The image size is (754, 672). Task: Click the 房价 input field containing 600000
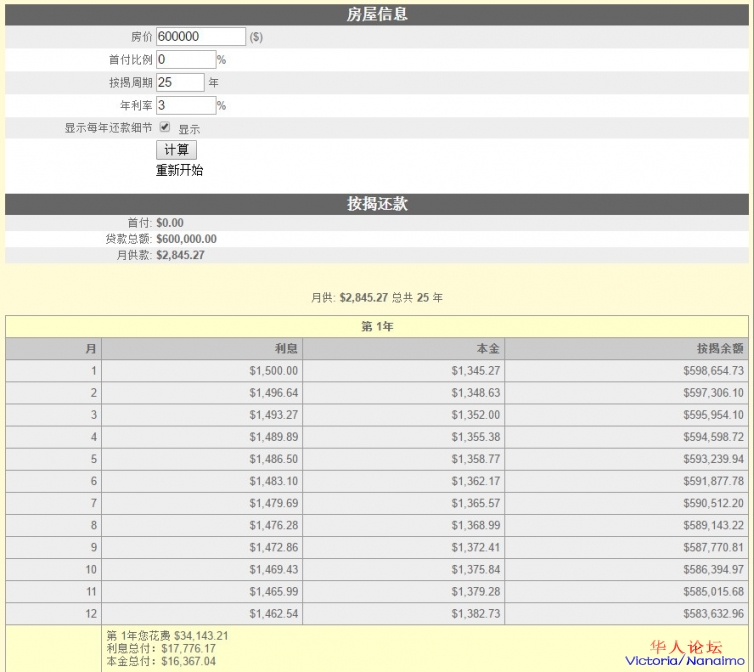coord(200,37)
